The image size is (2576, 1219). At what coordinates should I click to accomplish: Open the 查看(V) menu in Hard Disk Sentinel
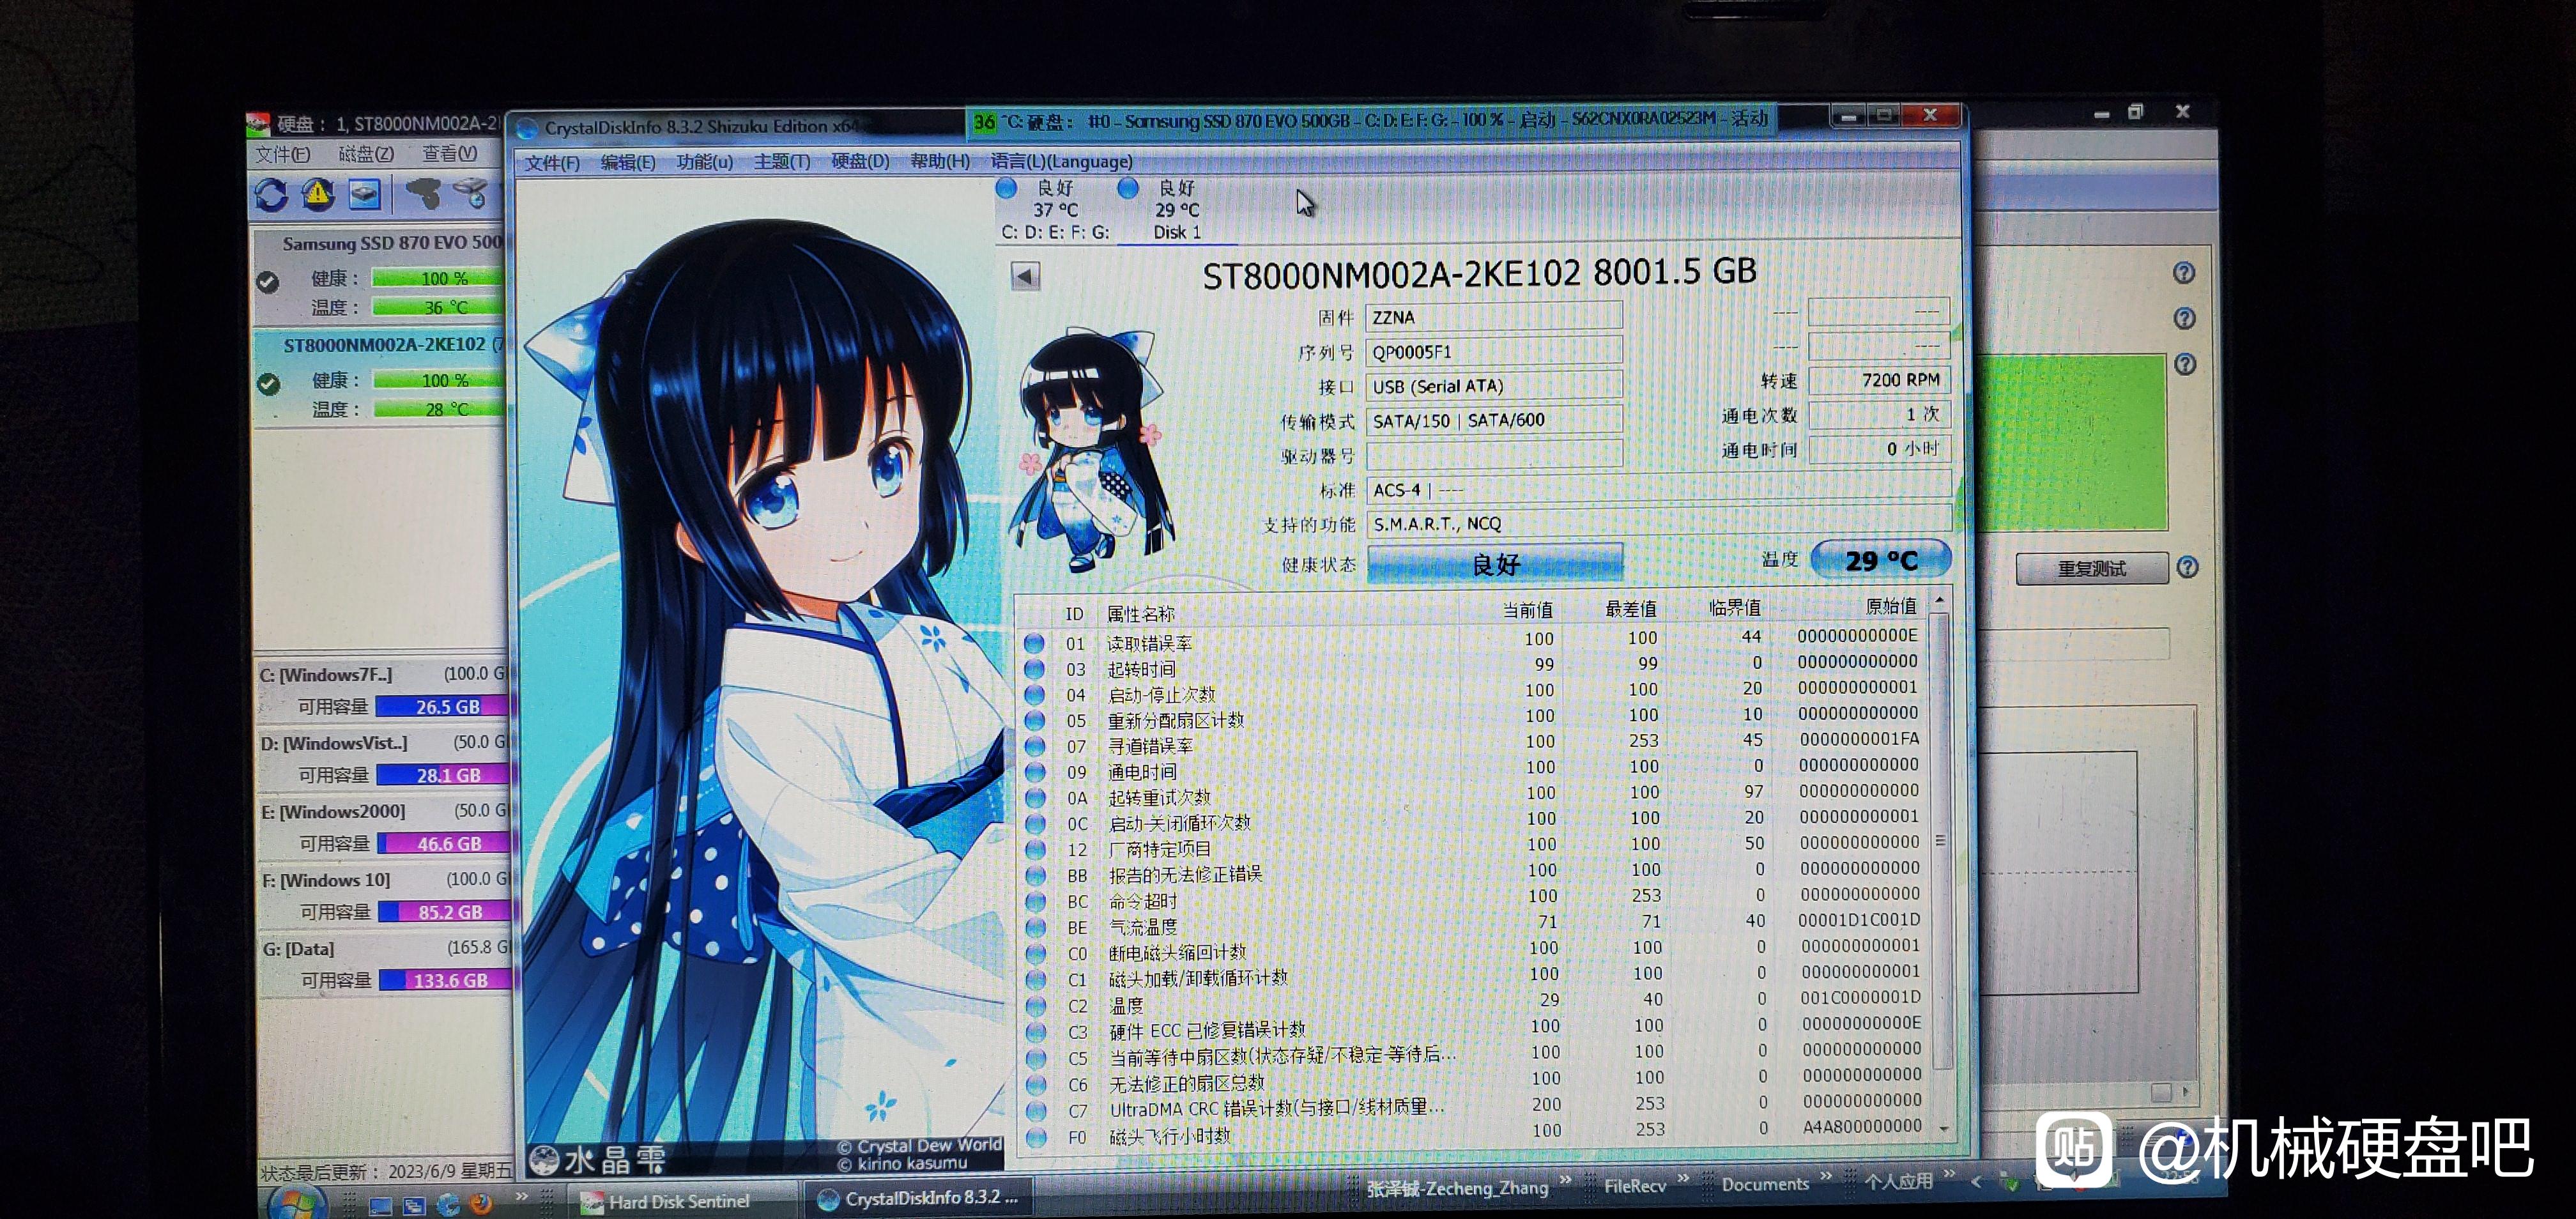(449, 153)
